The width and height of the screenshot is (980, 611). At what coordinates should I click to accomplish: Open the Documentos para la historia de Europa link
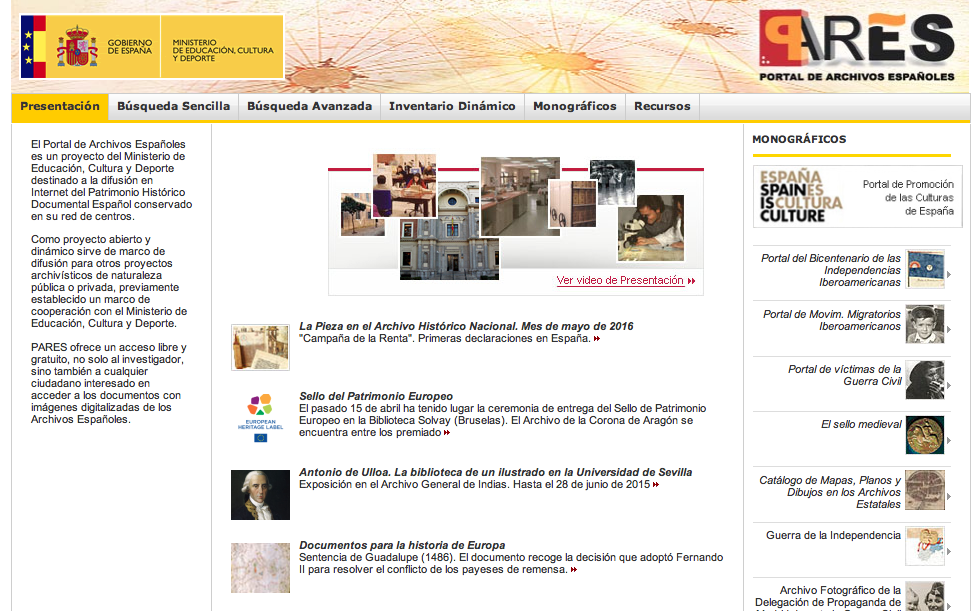pos(402,545)
